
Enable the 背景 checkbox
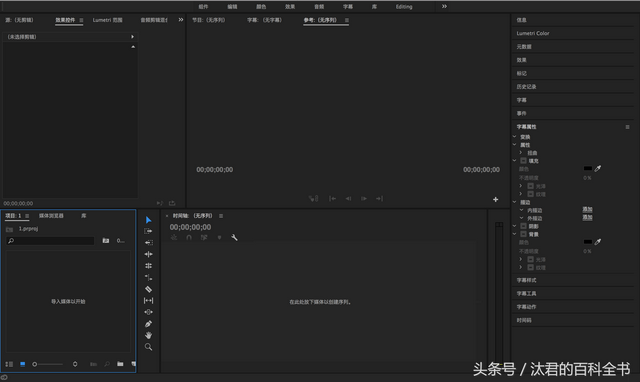[x=523, y=234]
